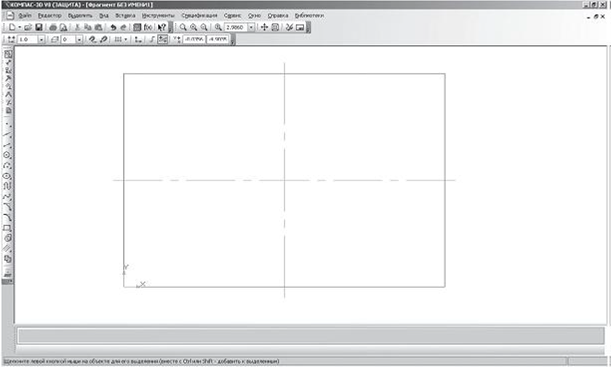Open the Файл menu
The width and height of the screenshot is (611, 367).
click(25, 16)
